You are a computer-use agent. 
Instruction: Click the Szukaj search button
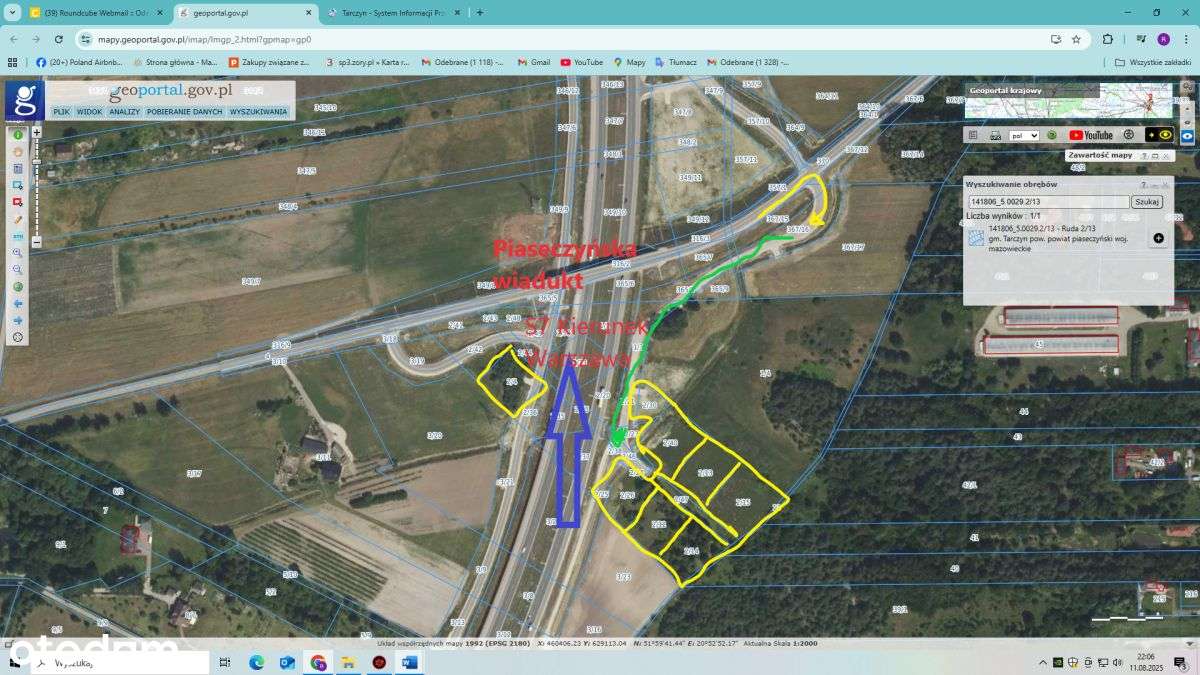(x=1146, y=202)
